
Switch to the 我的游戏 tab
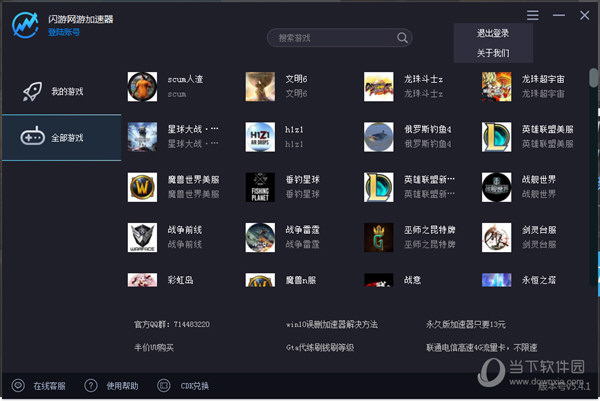pyautogui.click(x=62, y=91)
